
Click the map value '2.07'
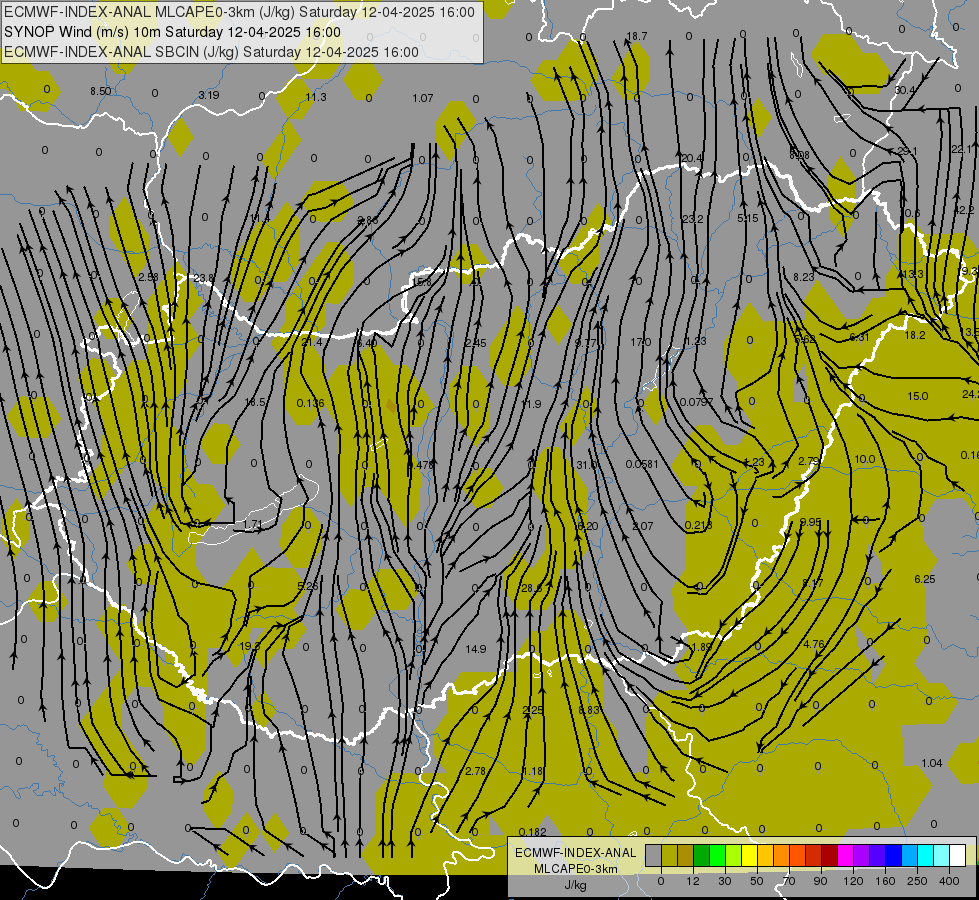point(642,527)
